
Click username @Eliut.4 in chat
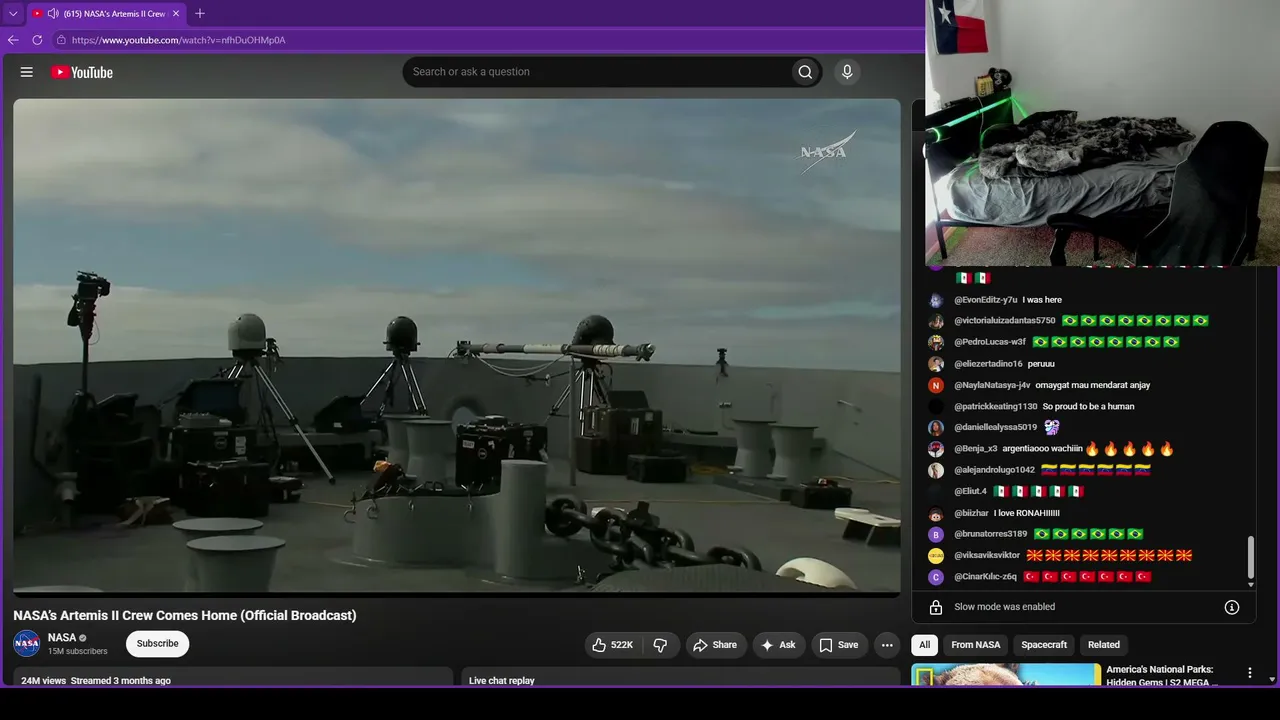click(970, 492)
